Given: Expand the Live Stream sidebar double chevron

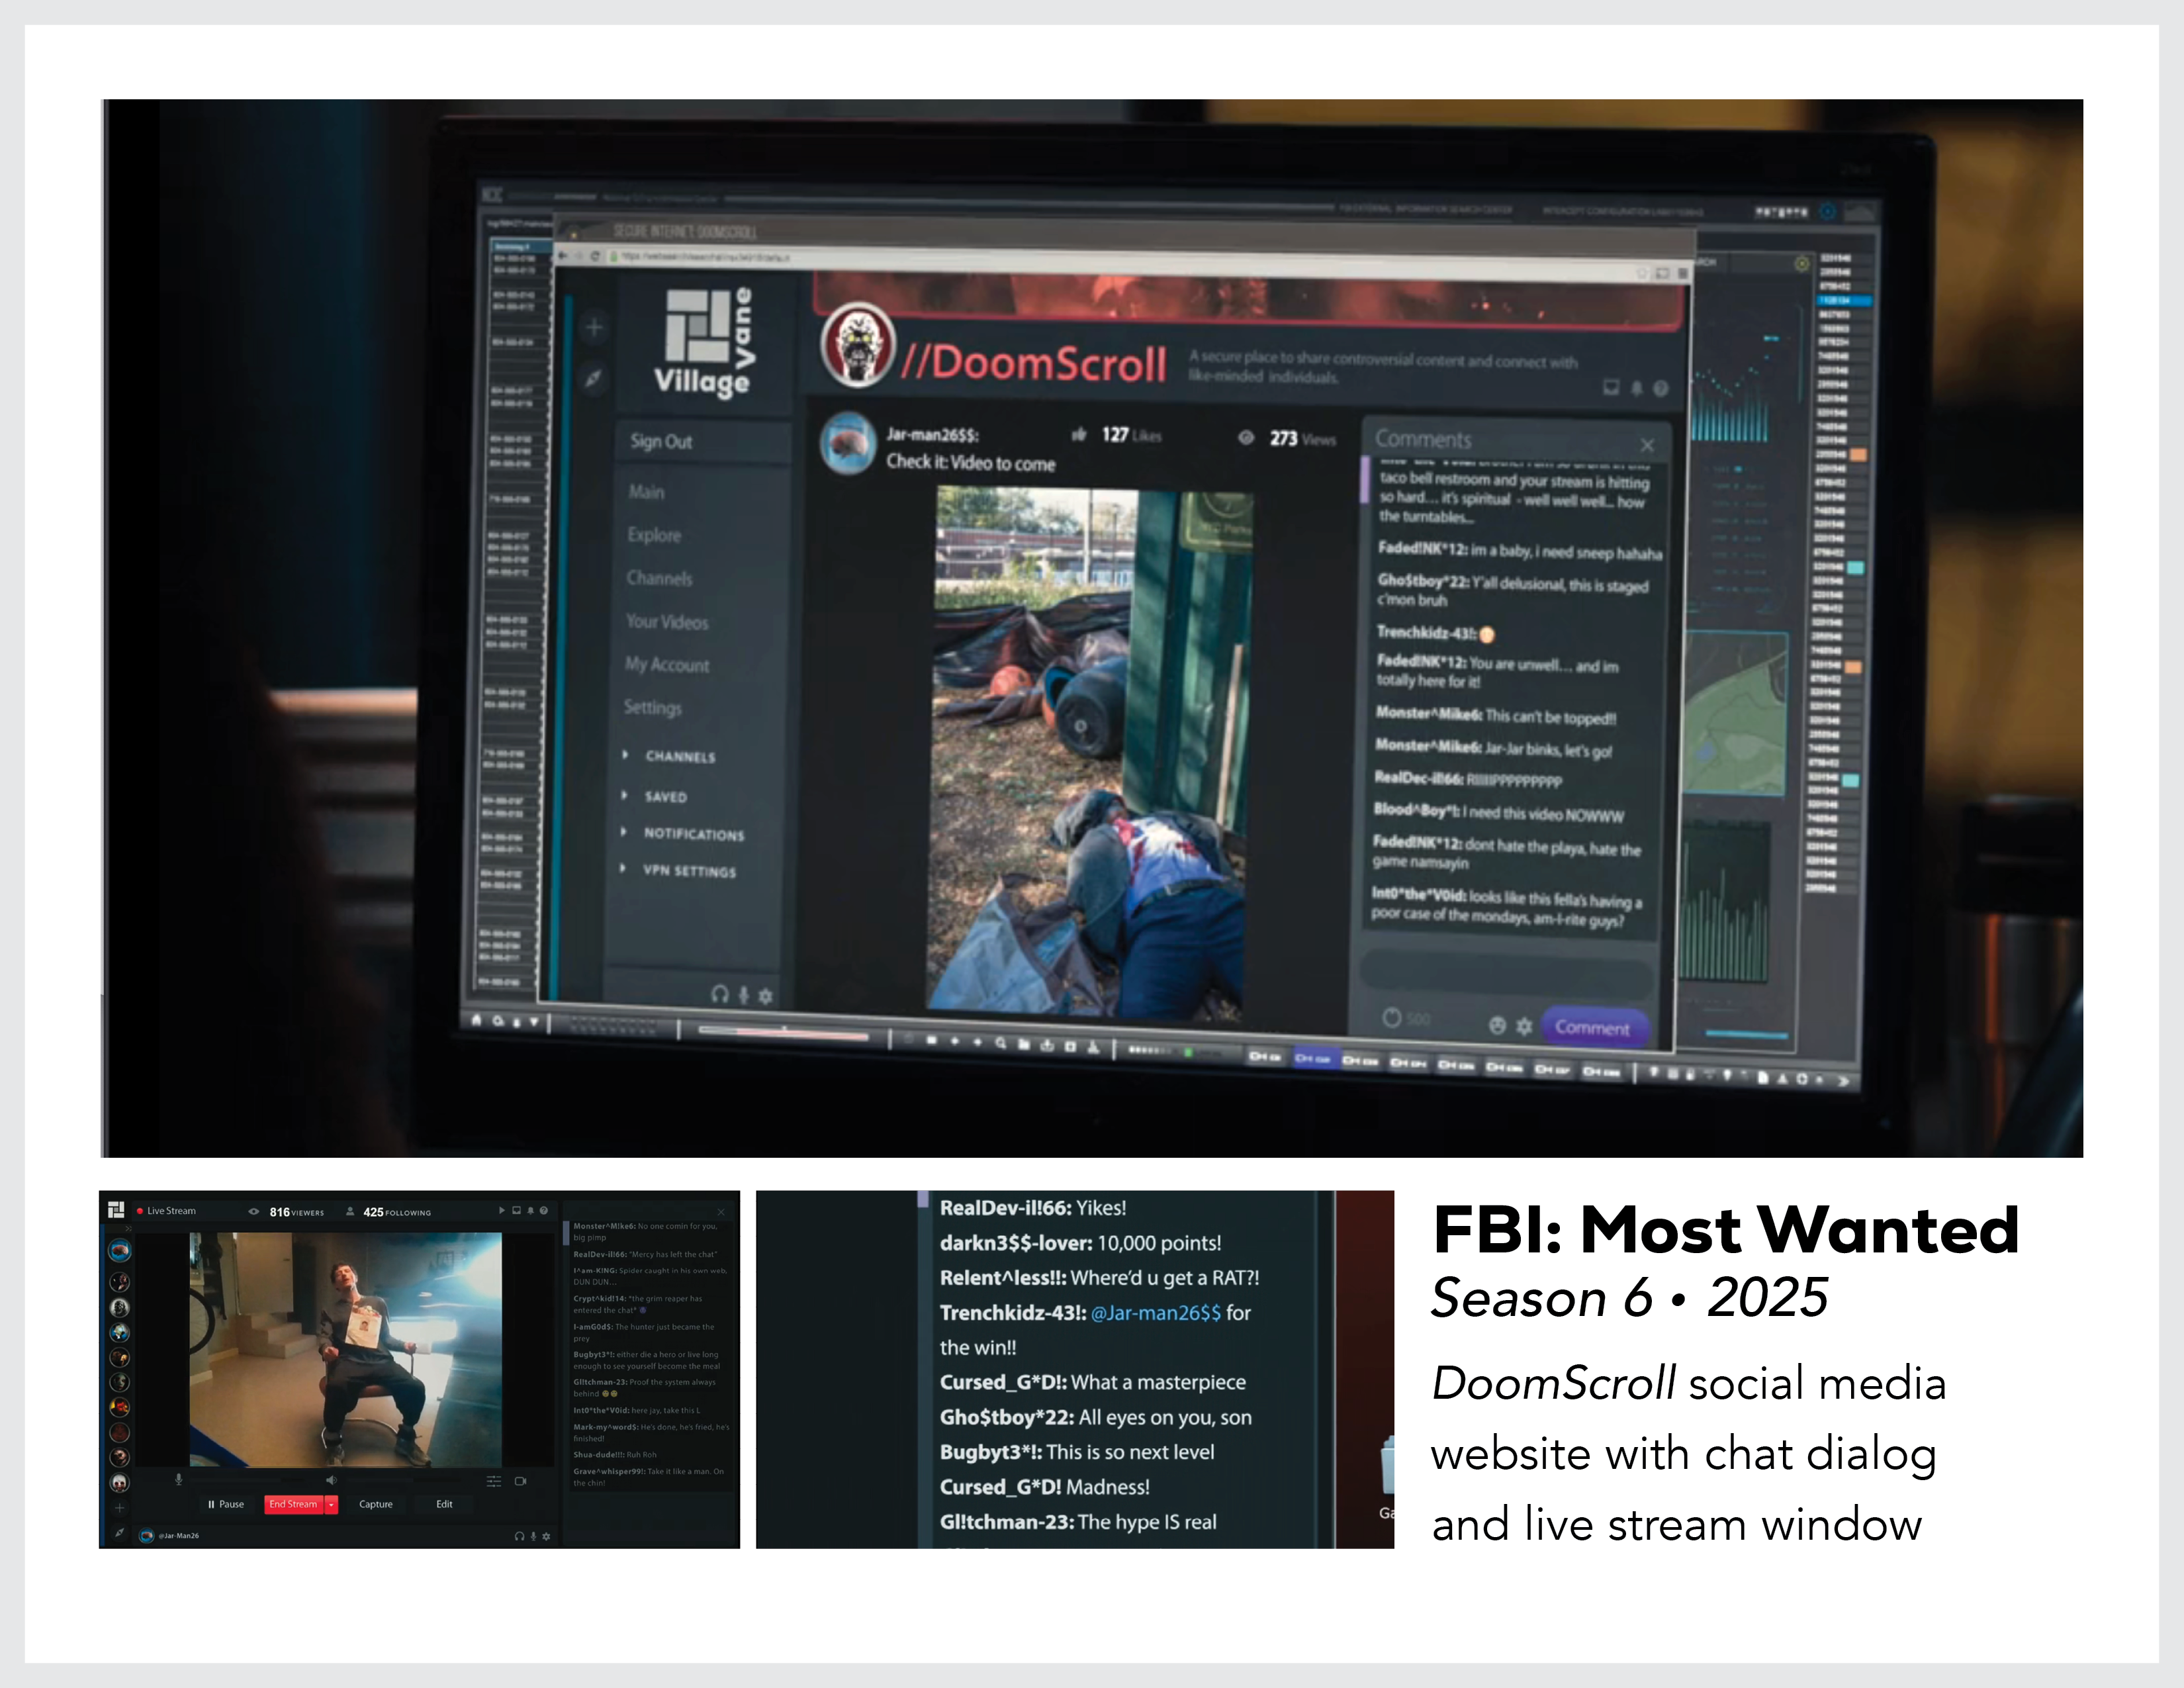Looking at the screenshot, I should (128, 1229).
